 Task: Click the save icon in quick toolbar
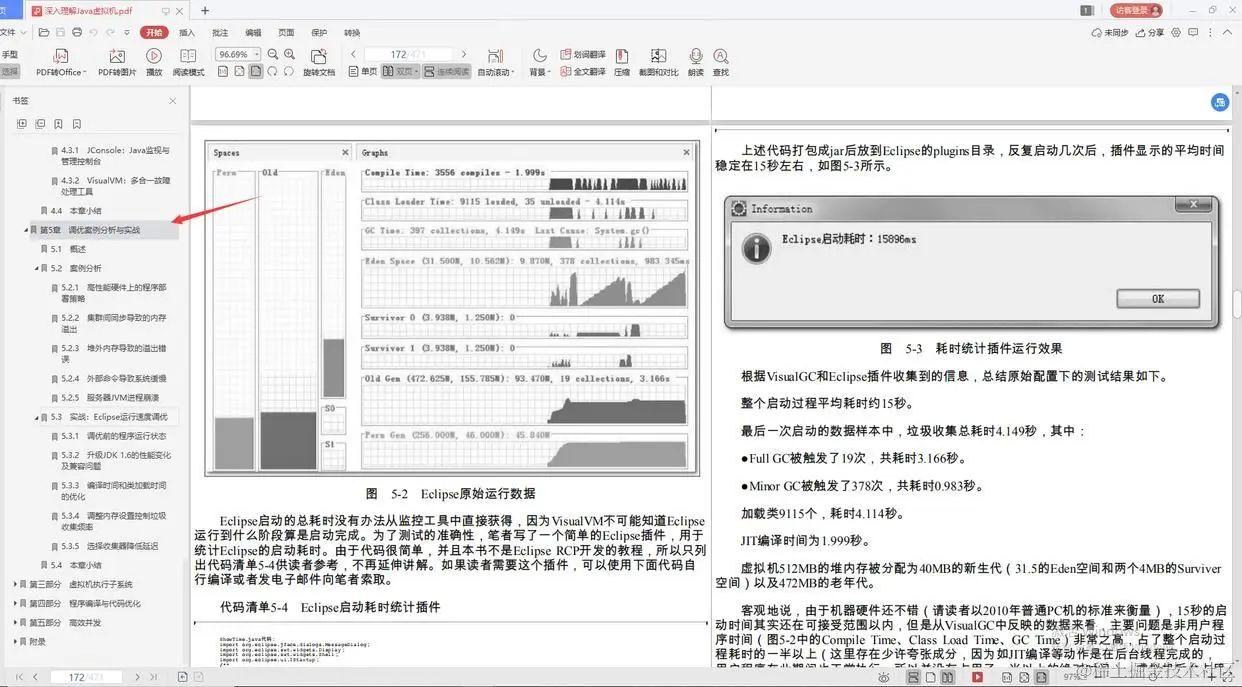coord(59,32)
